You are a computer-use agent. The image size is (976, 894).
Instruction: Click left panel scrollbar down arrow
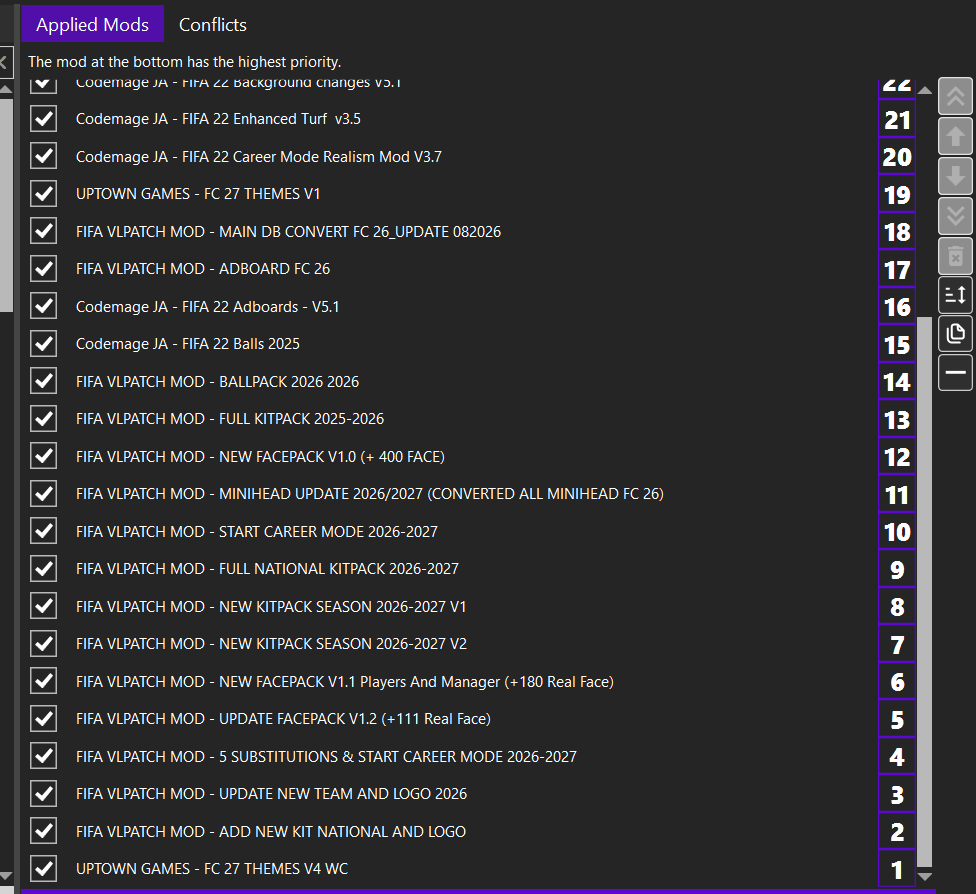6,877
